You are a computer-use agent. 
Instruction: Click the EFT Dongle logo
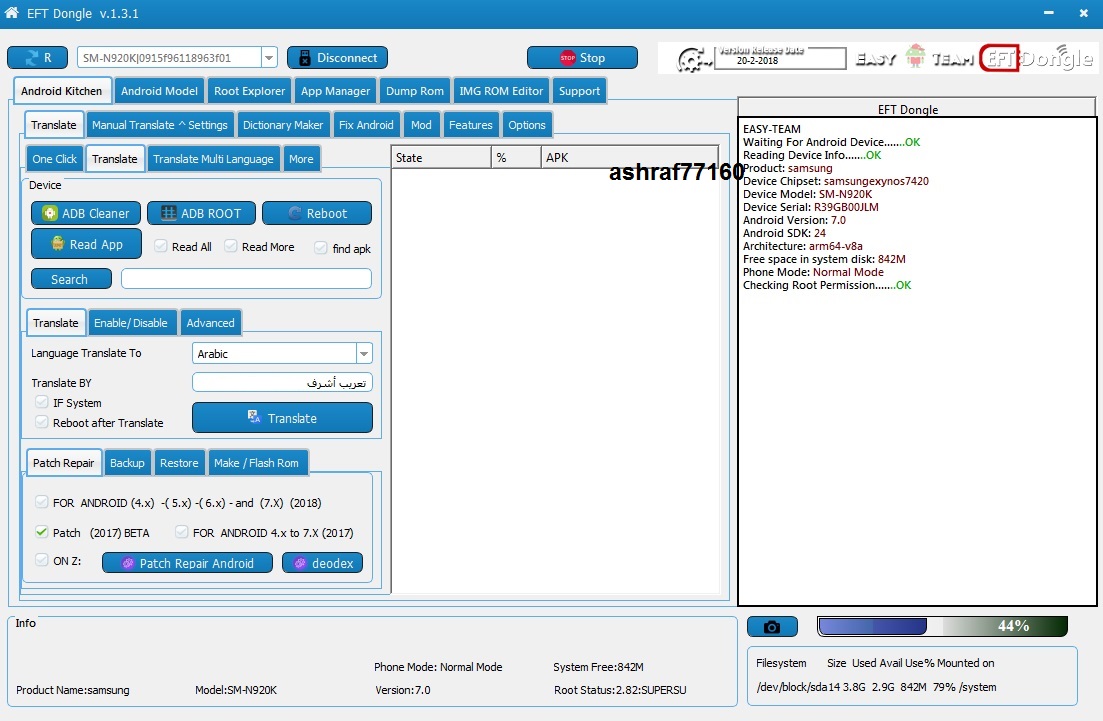1037,58
